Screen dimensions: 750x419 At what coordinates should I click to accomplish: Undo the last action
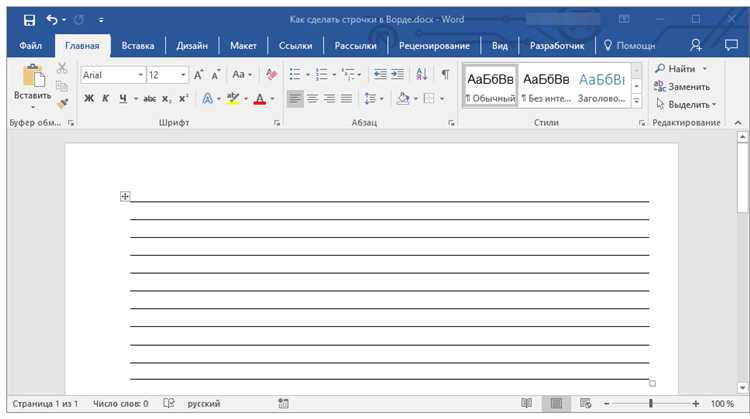pyautogui.click(x=52, y=20)
